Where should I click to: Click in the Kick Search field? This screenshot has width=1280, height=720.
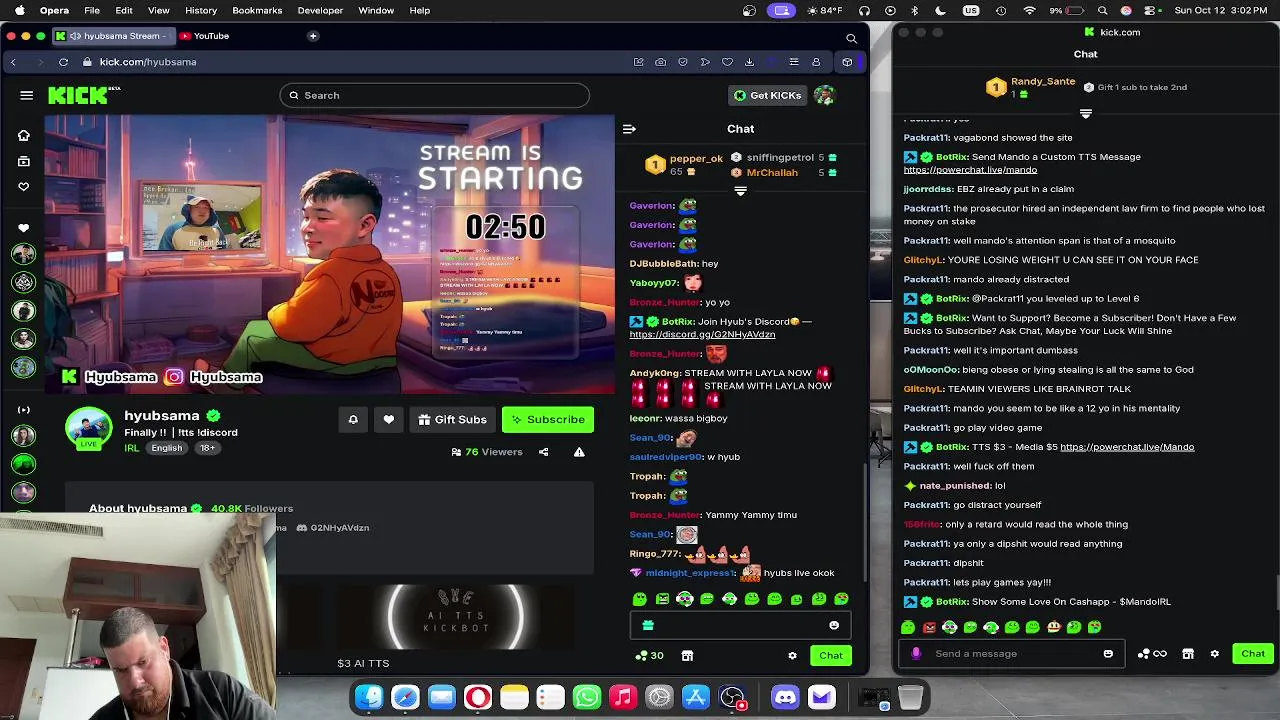point(434,95)
